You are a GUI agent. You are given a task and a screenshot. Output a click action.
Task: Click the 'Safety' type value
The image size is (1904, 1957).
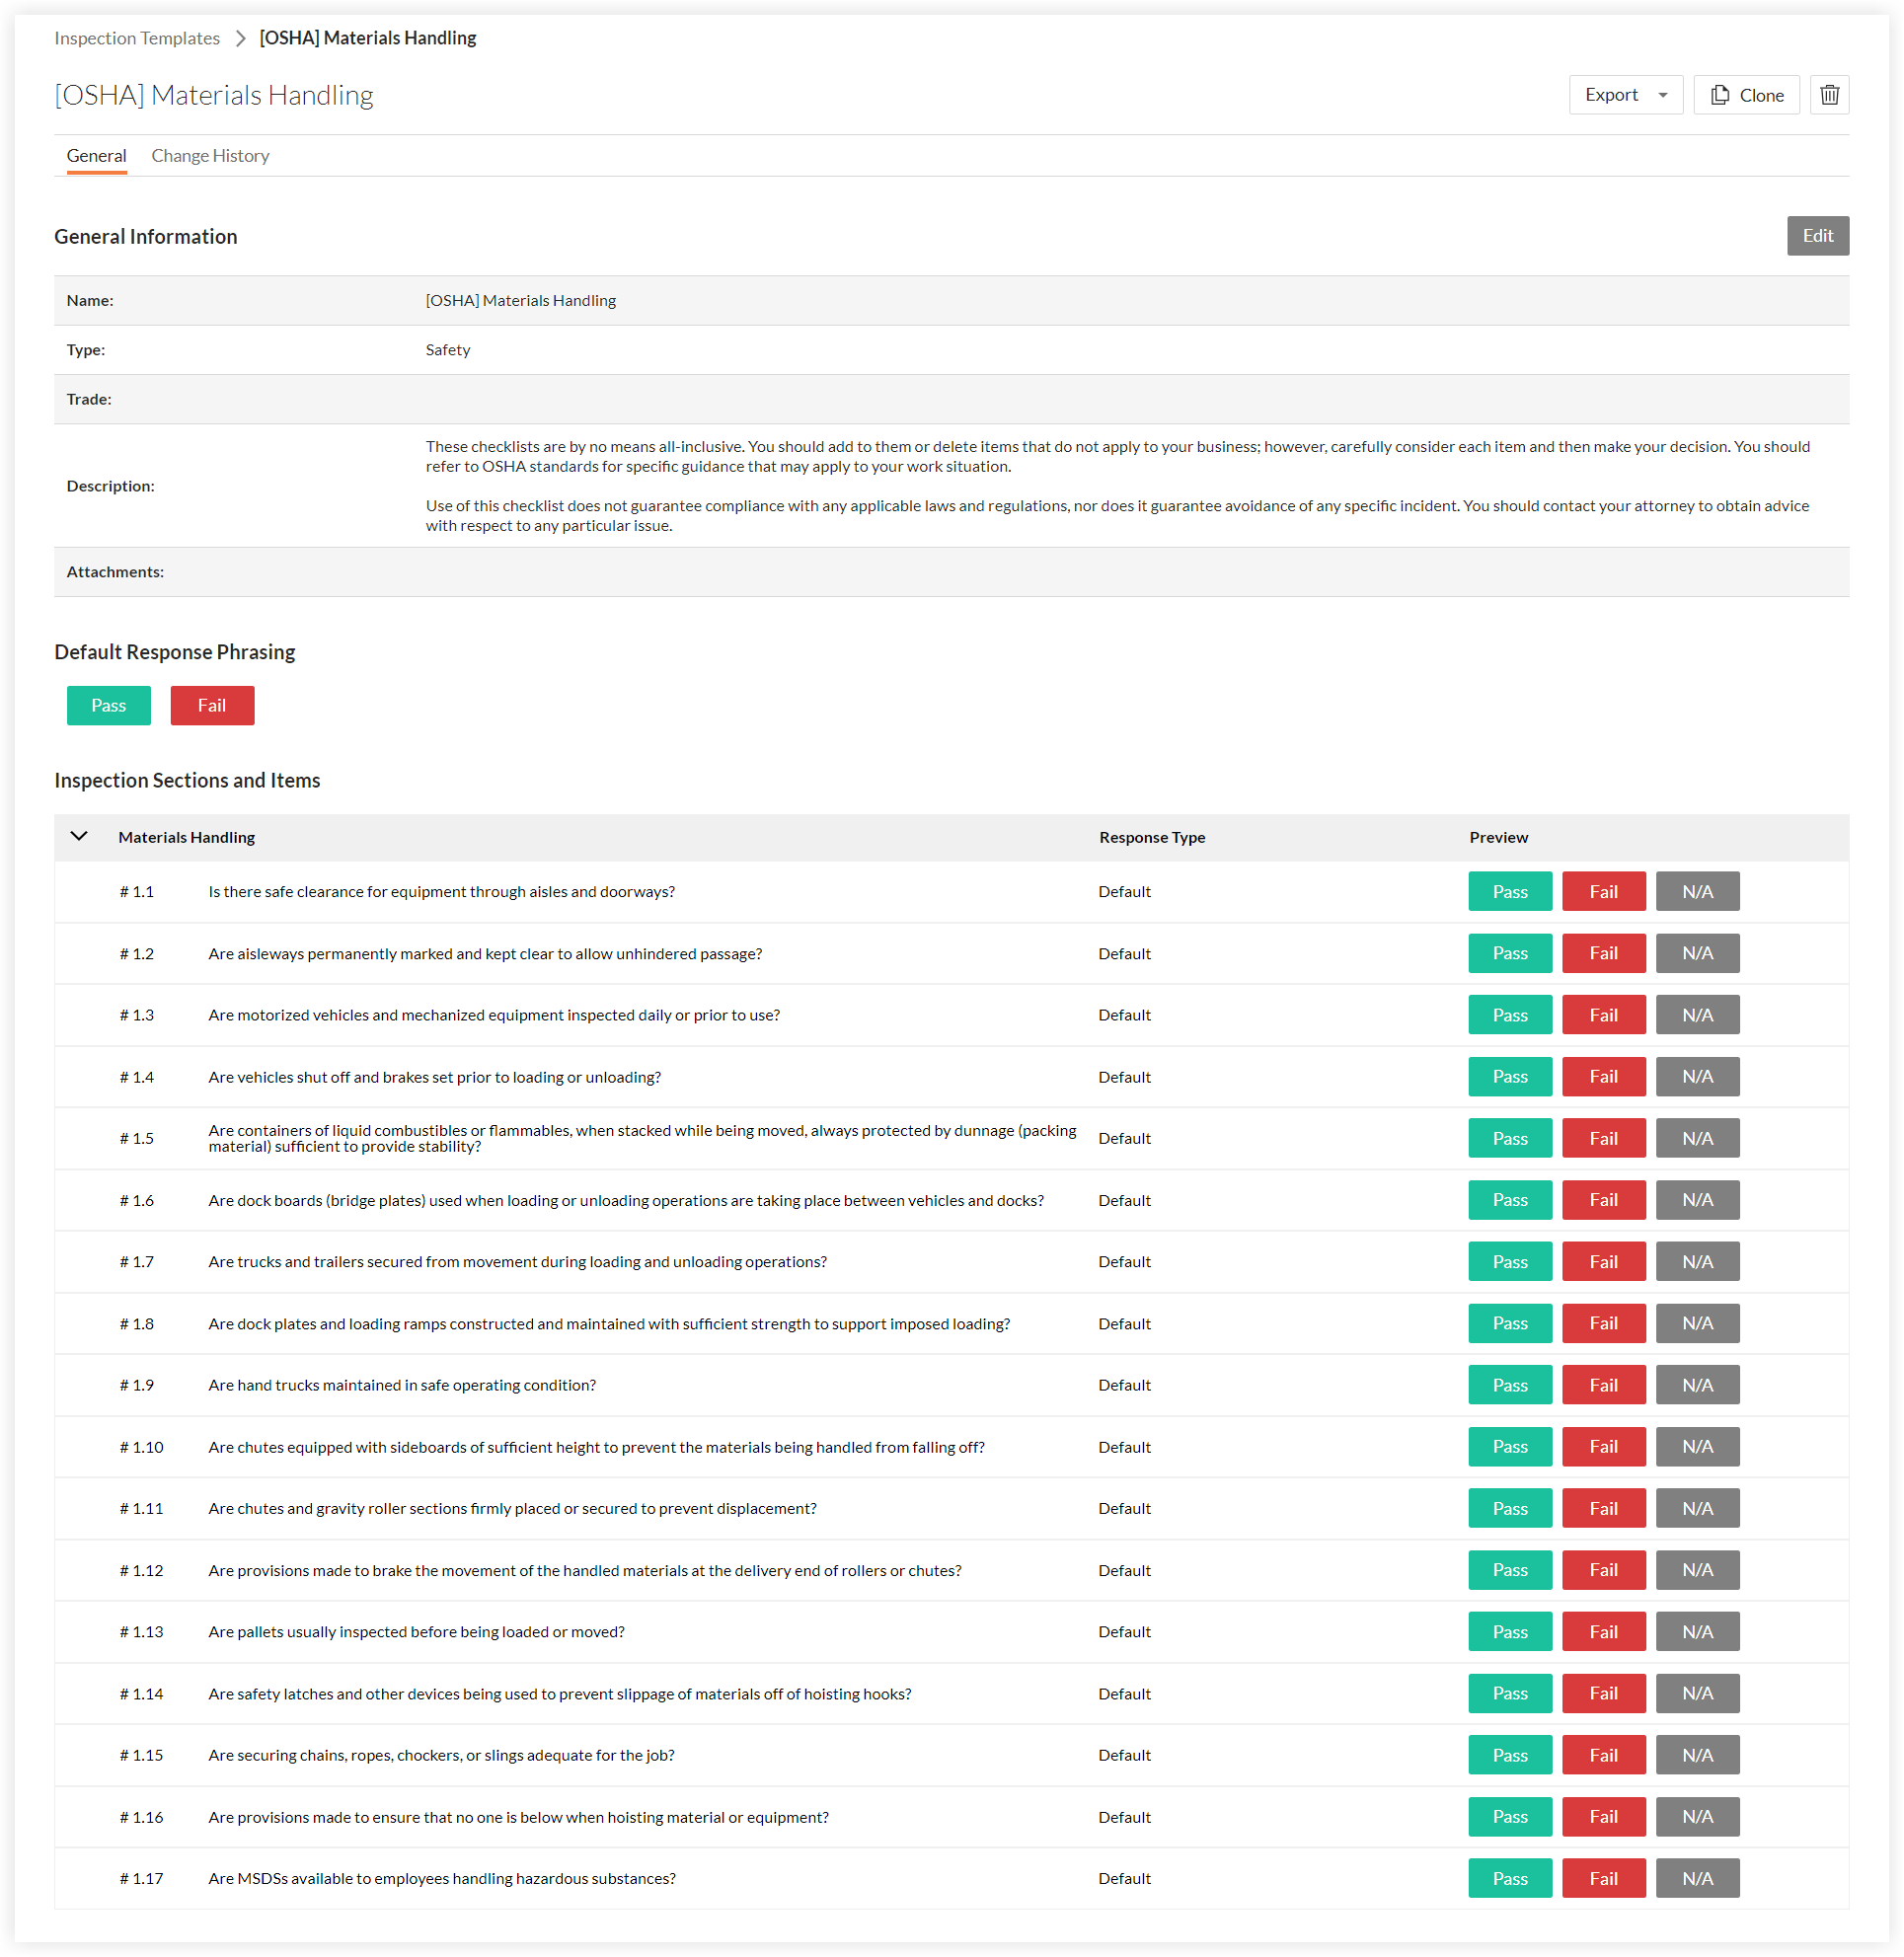447,350
